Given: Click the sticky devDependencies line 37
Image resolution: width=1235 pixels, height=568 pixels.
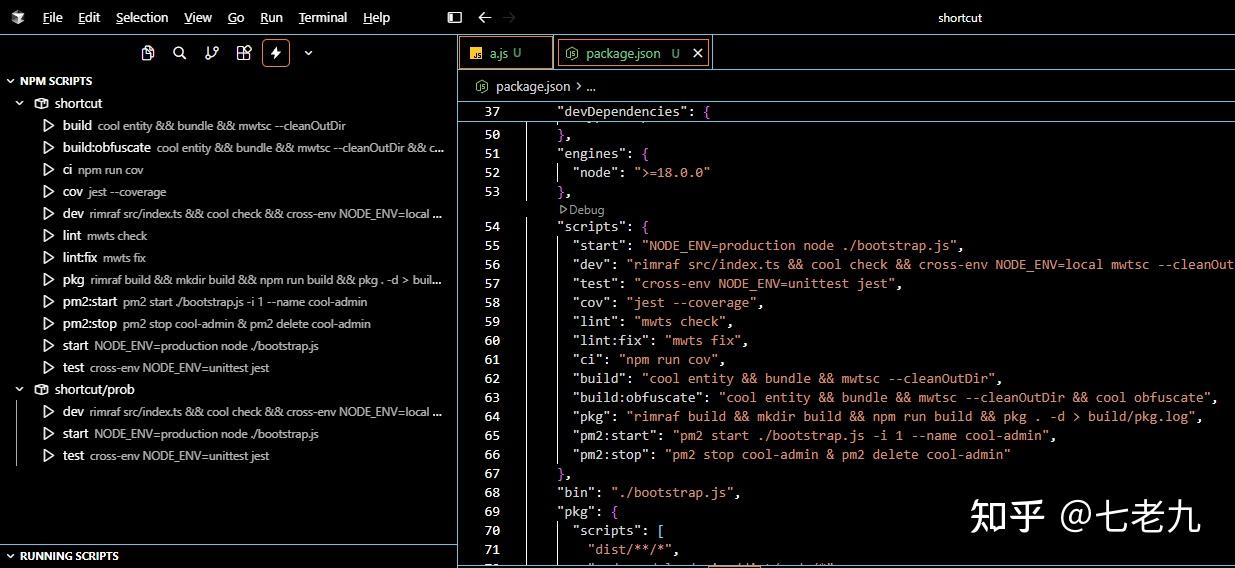Looking at the screenshot, I should (x=846, y=112).
